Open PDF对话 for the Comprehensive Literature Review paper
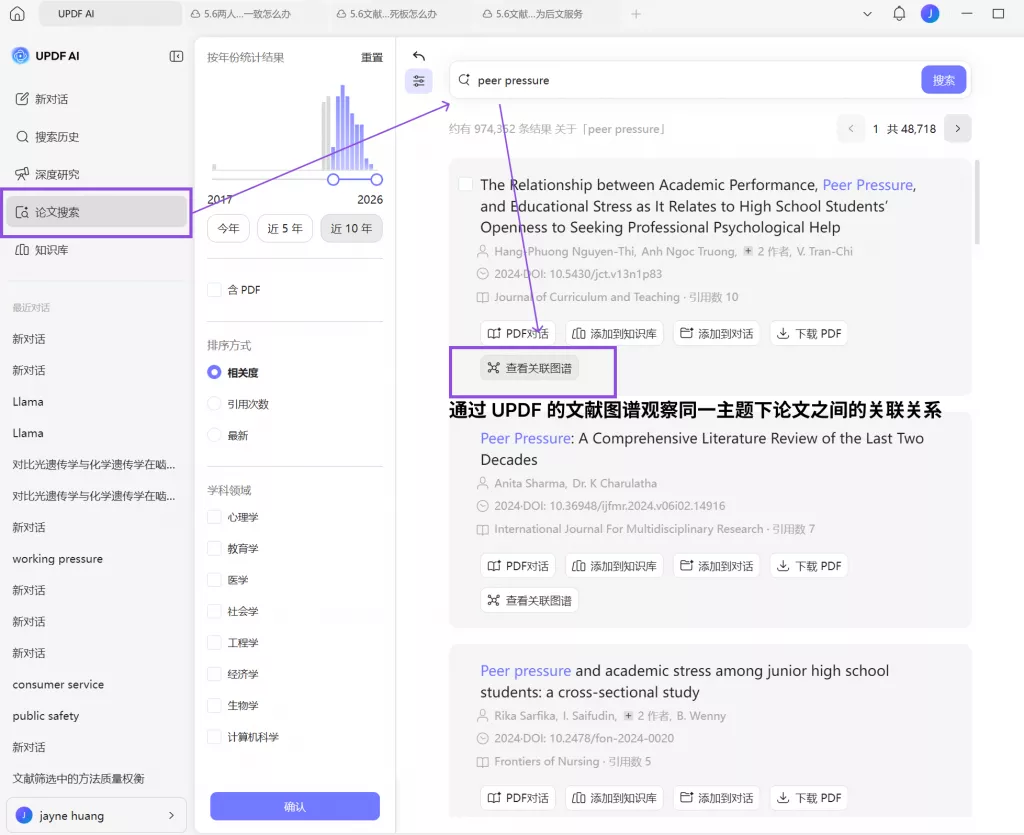The image size is (1024, 835). pyautogui.click(x=518, y=565)
